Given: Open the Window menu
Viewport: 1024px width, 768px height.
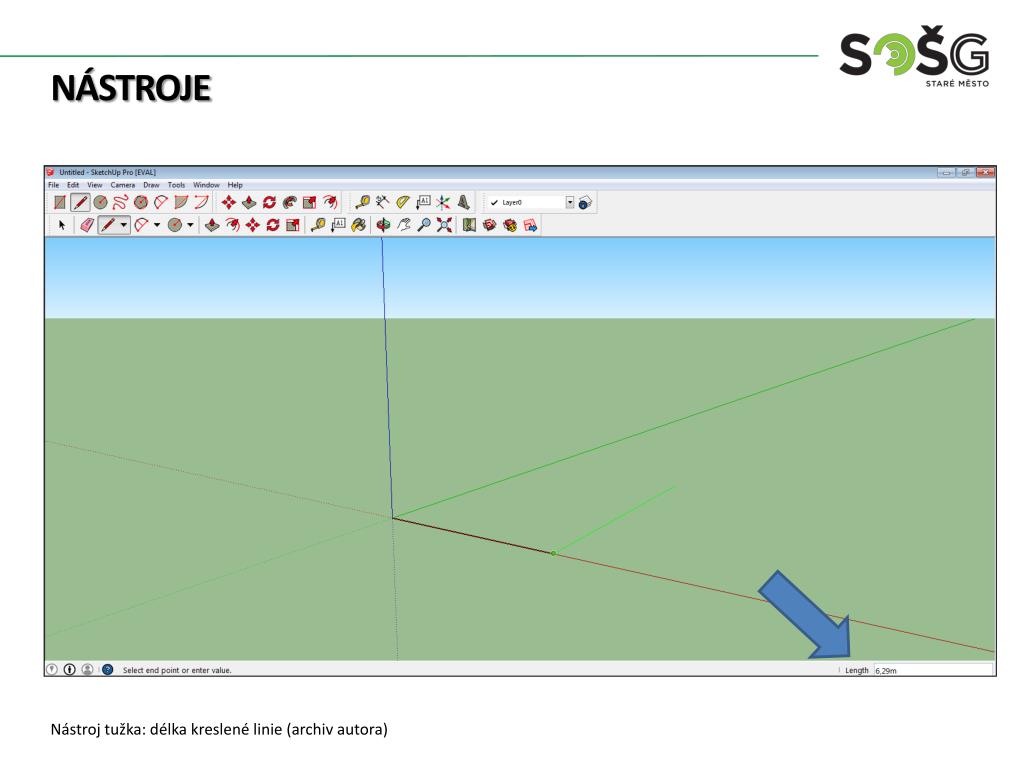Looking at the screenshot, I should pyautogui.click(x=206, y=185).
